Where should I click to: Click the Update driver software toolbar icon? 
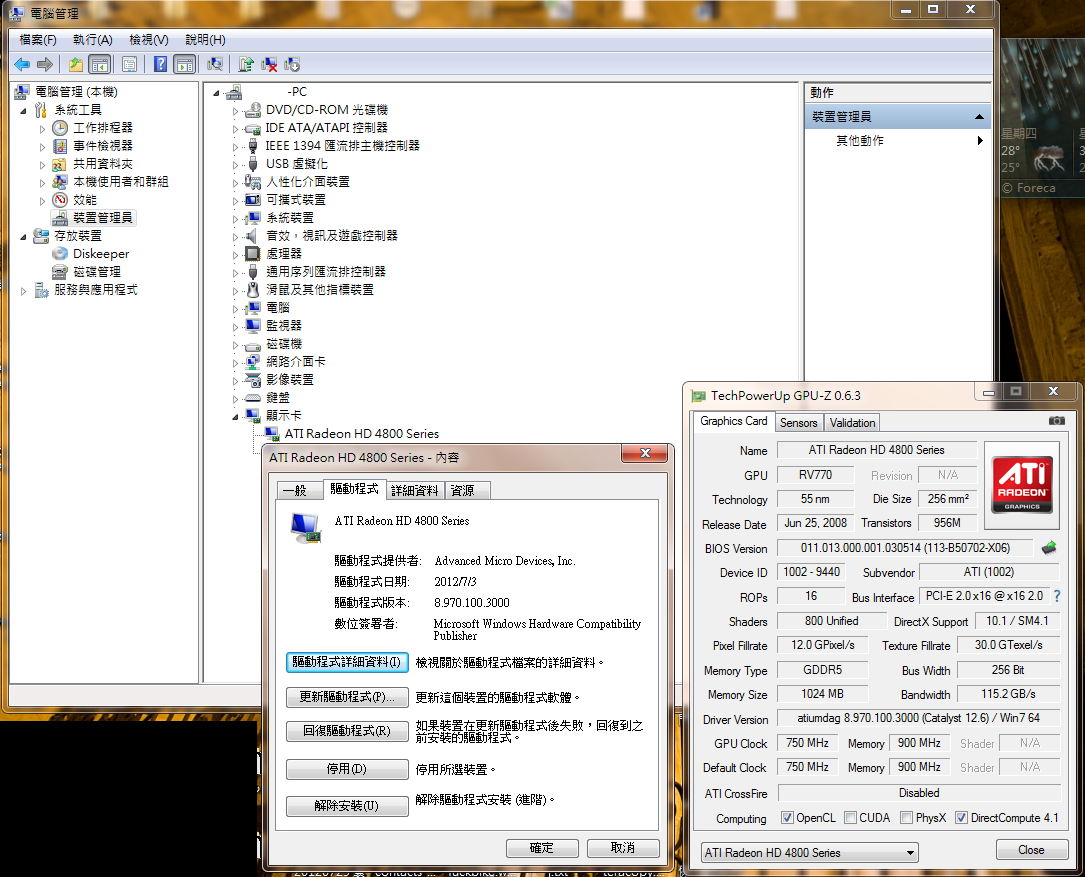coord(246,64)
